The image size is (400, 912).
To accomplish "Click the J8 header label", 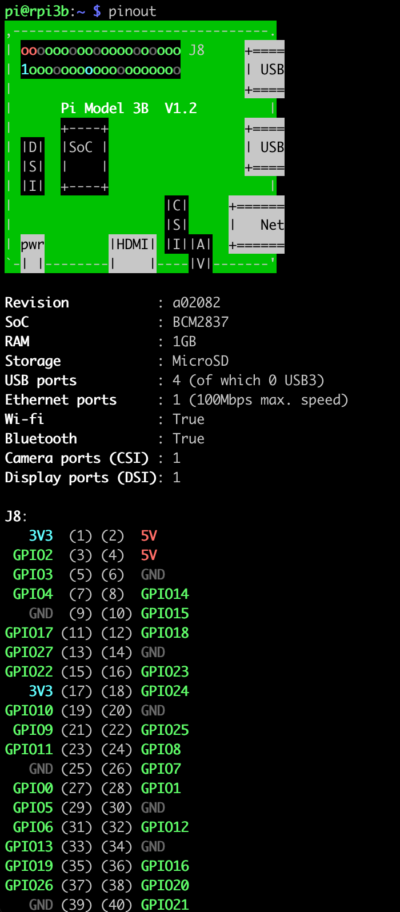I will [197, 50].
